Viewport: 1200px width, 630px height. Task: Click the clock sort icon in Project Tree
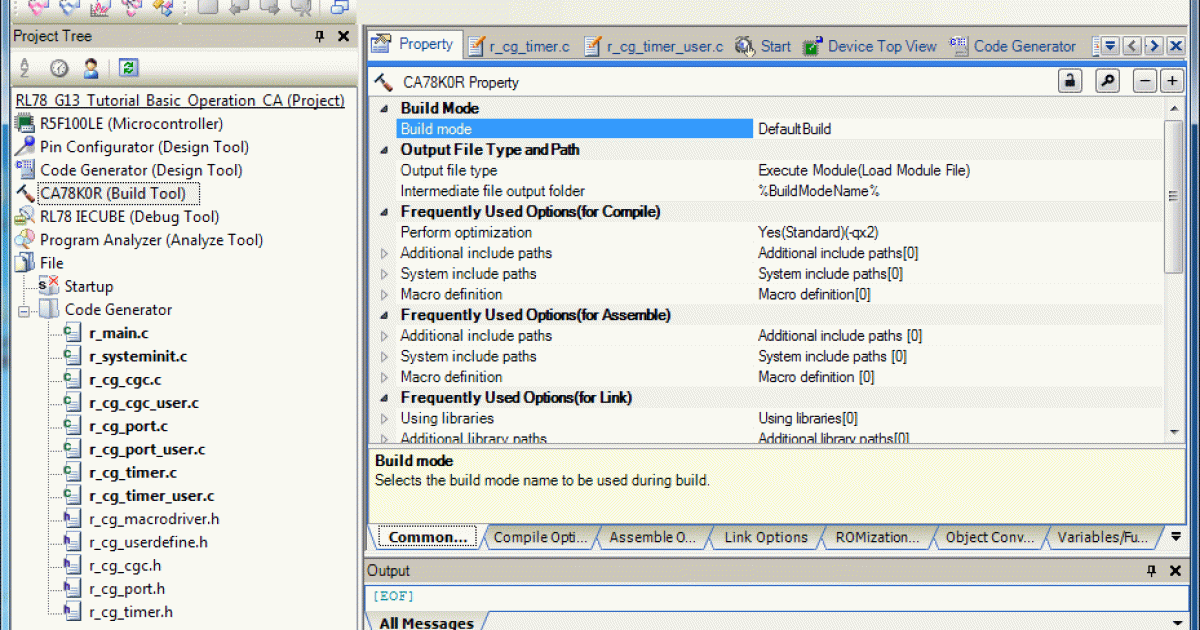(58, 68)
